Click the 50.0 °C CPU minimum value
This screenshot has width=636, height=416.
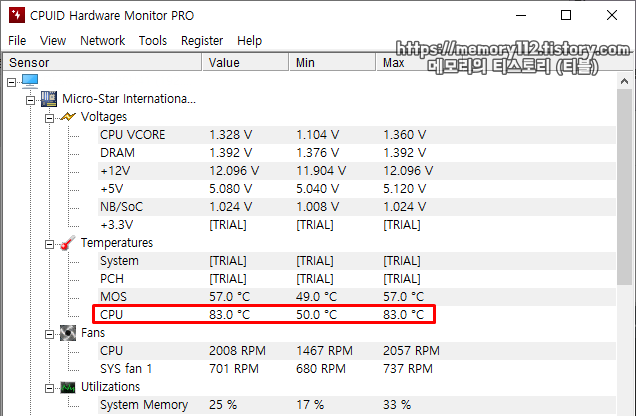click(x=316, y=315)
